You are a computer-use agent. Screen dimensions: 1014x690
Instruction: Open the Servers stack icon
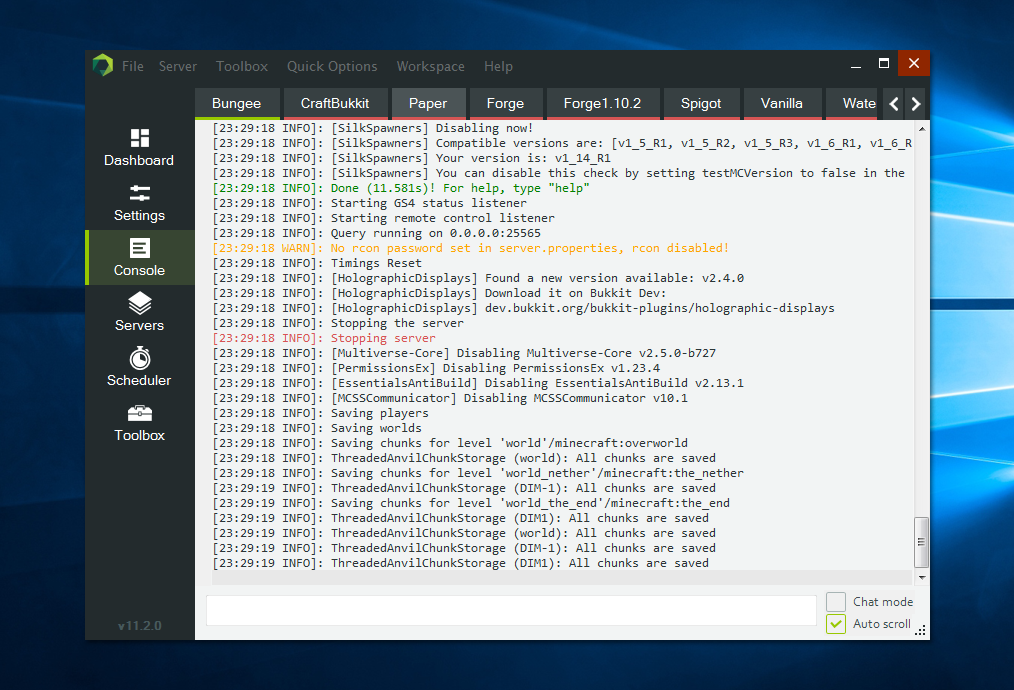[x=140, y=303]
